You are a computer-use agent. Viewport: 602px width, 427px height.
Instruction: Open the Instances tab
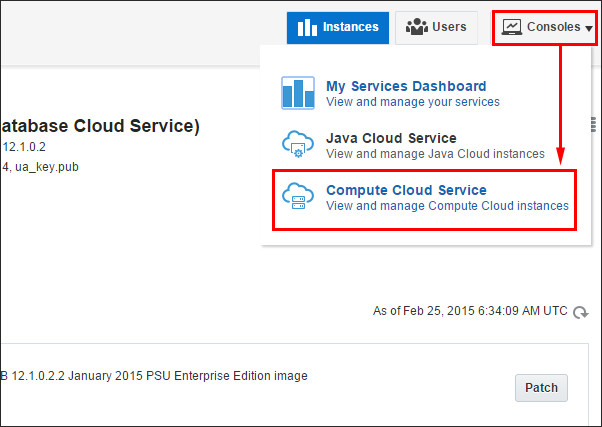coord(337,27)
